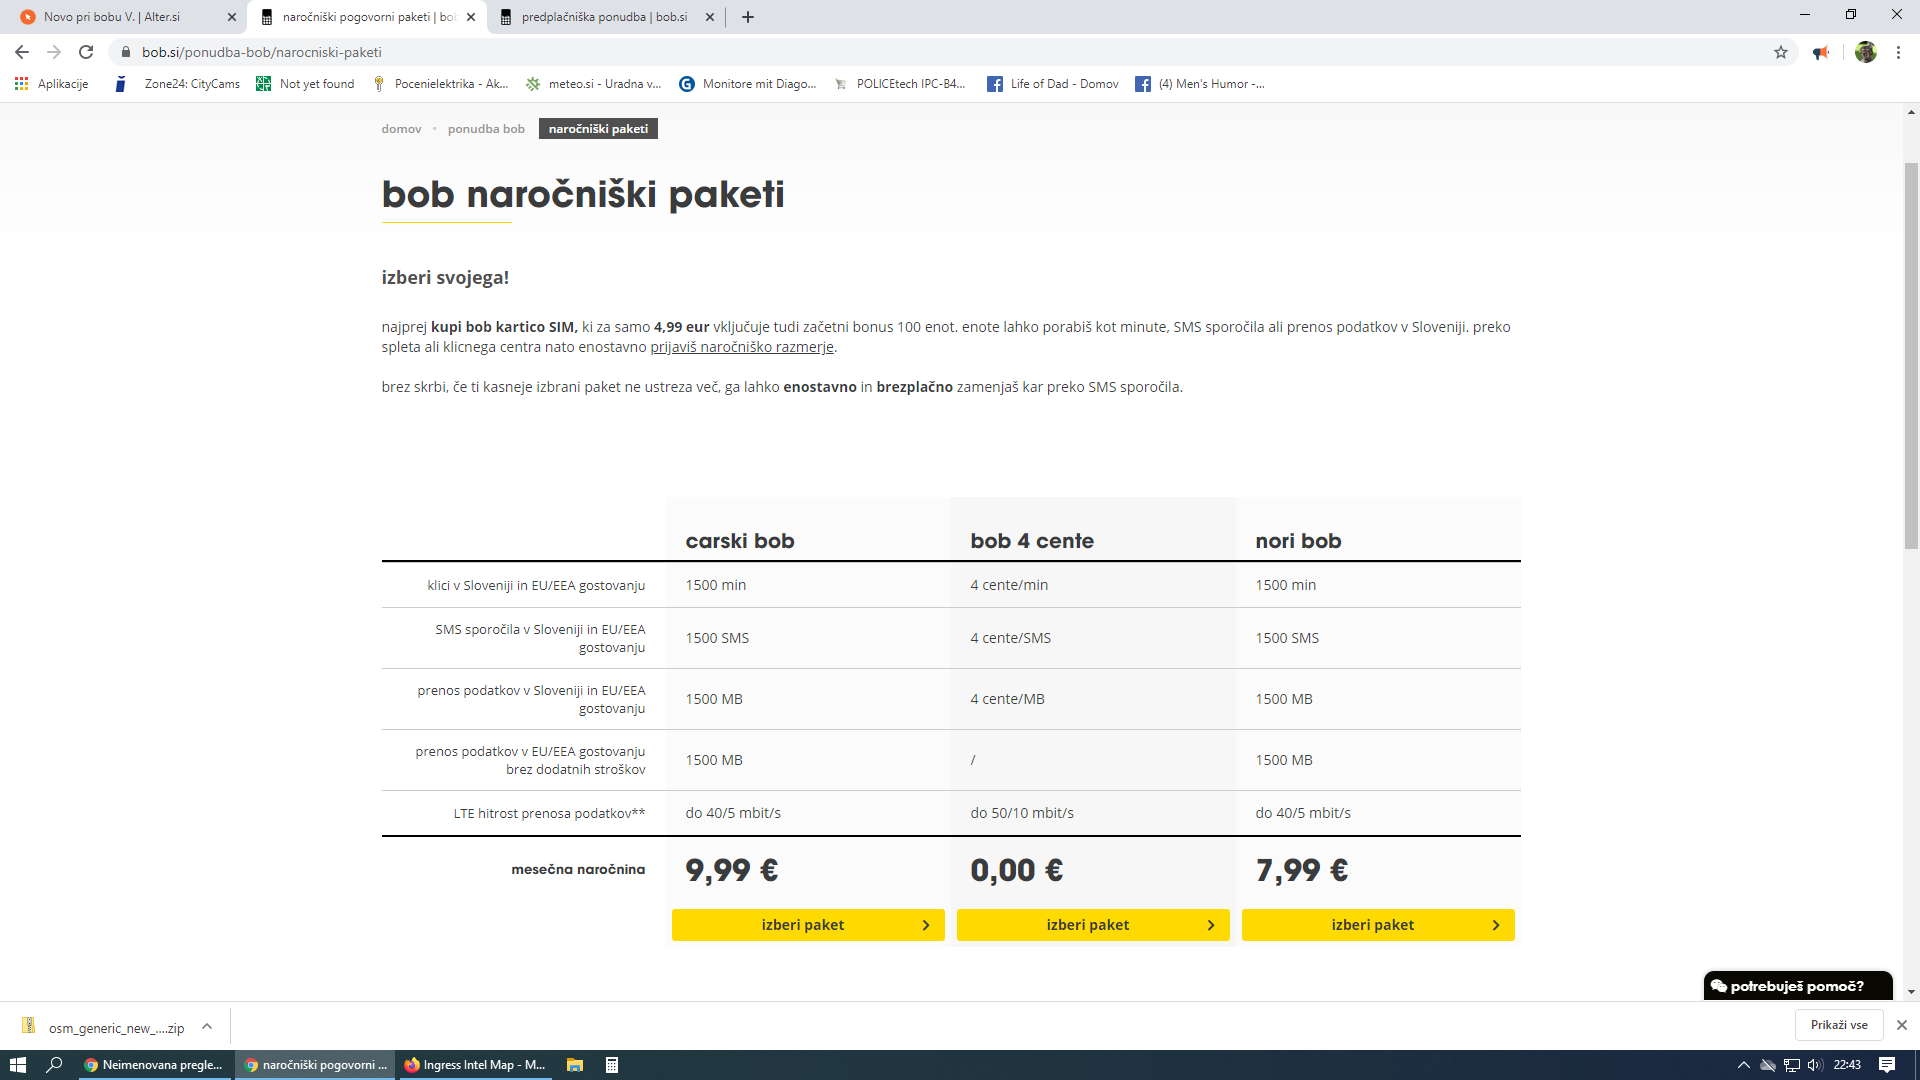
Task: Click 'naročniški paketi' breadcrumb
Action: [598, 129]
